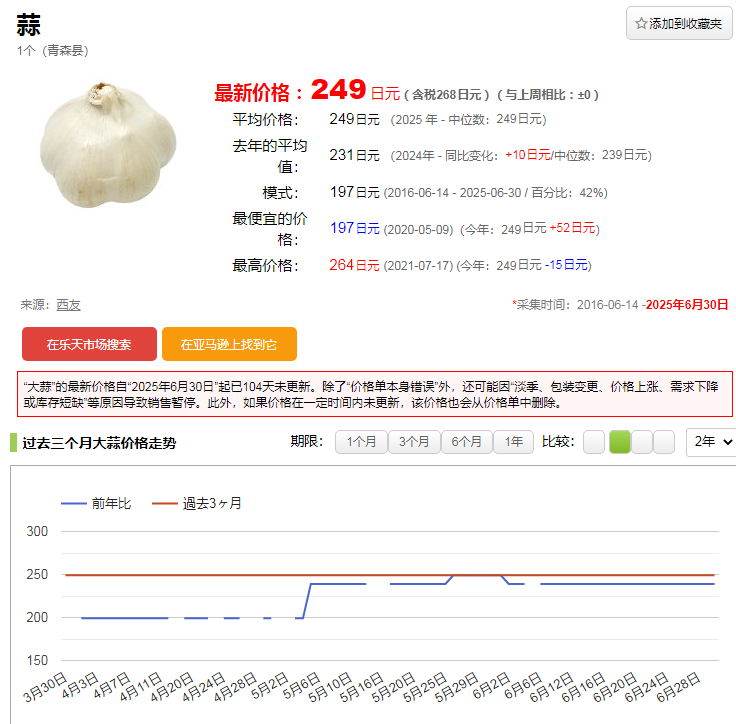Open the 西友 source link
The width and height of the screenshot is (736, 724).
coord(68,305)
